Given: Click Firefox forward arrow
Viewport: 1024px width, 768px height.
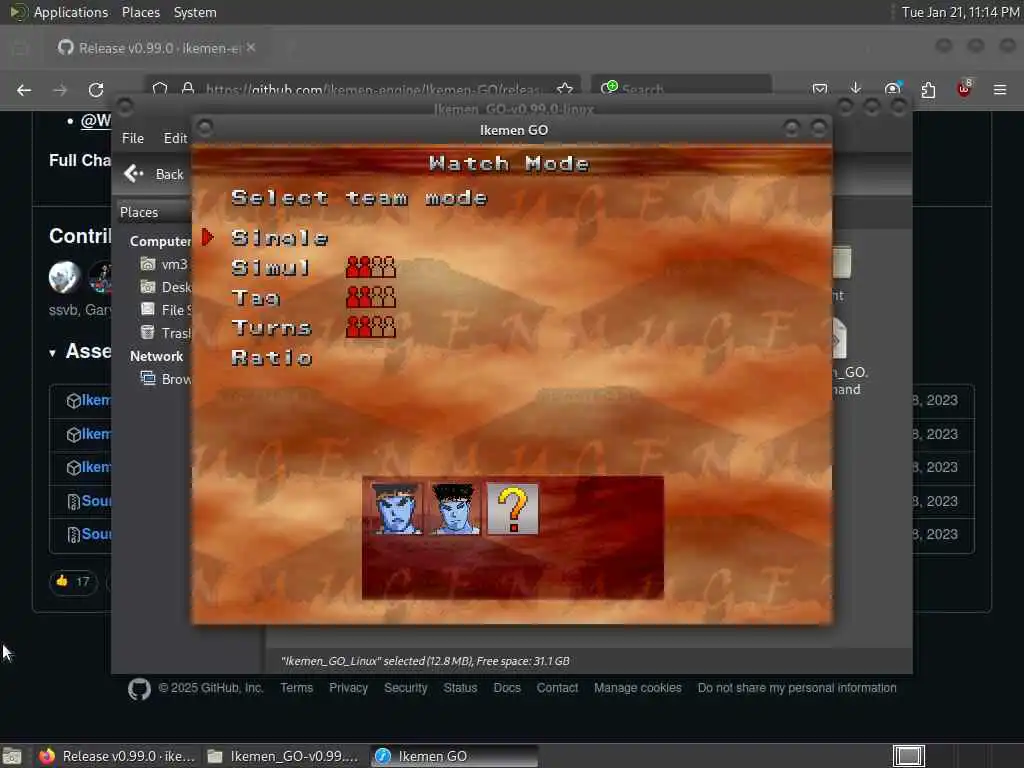Looking at the screenshot, I should coord(60,90).
